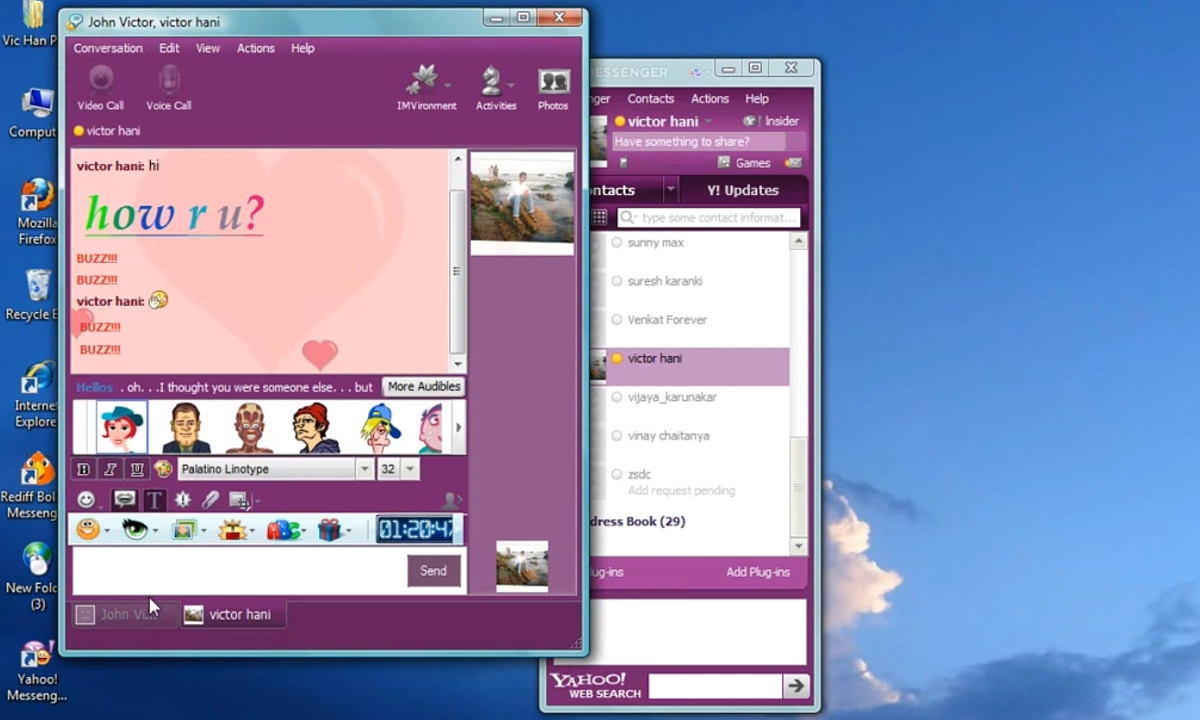This screenshot has width=1200, height=720.
Task: Click Add Plug-ins link in Messenger
Action: click(757, 572)
